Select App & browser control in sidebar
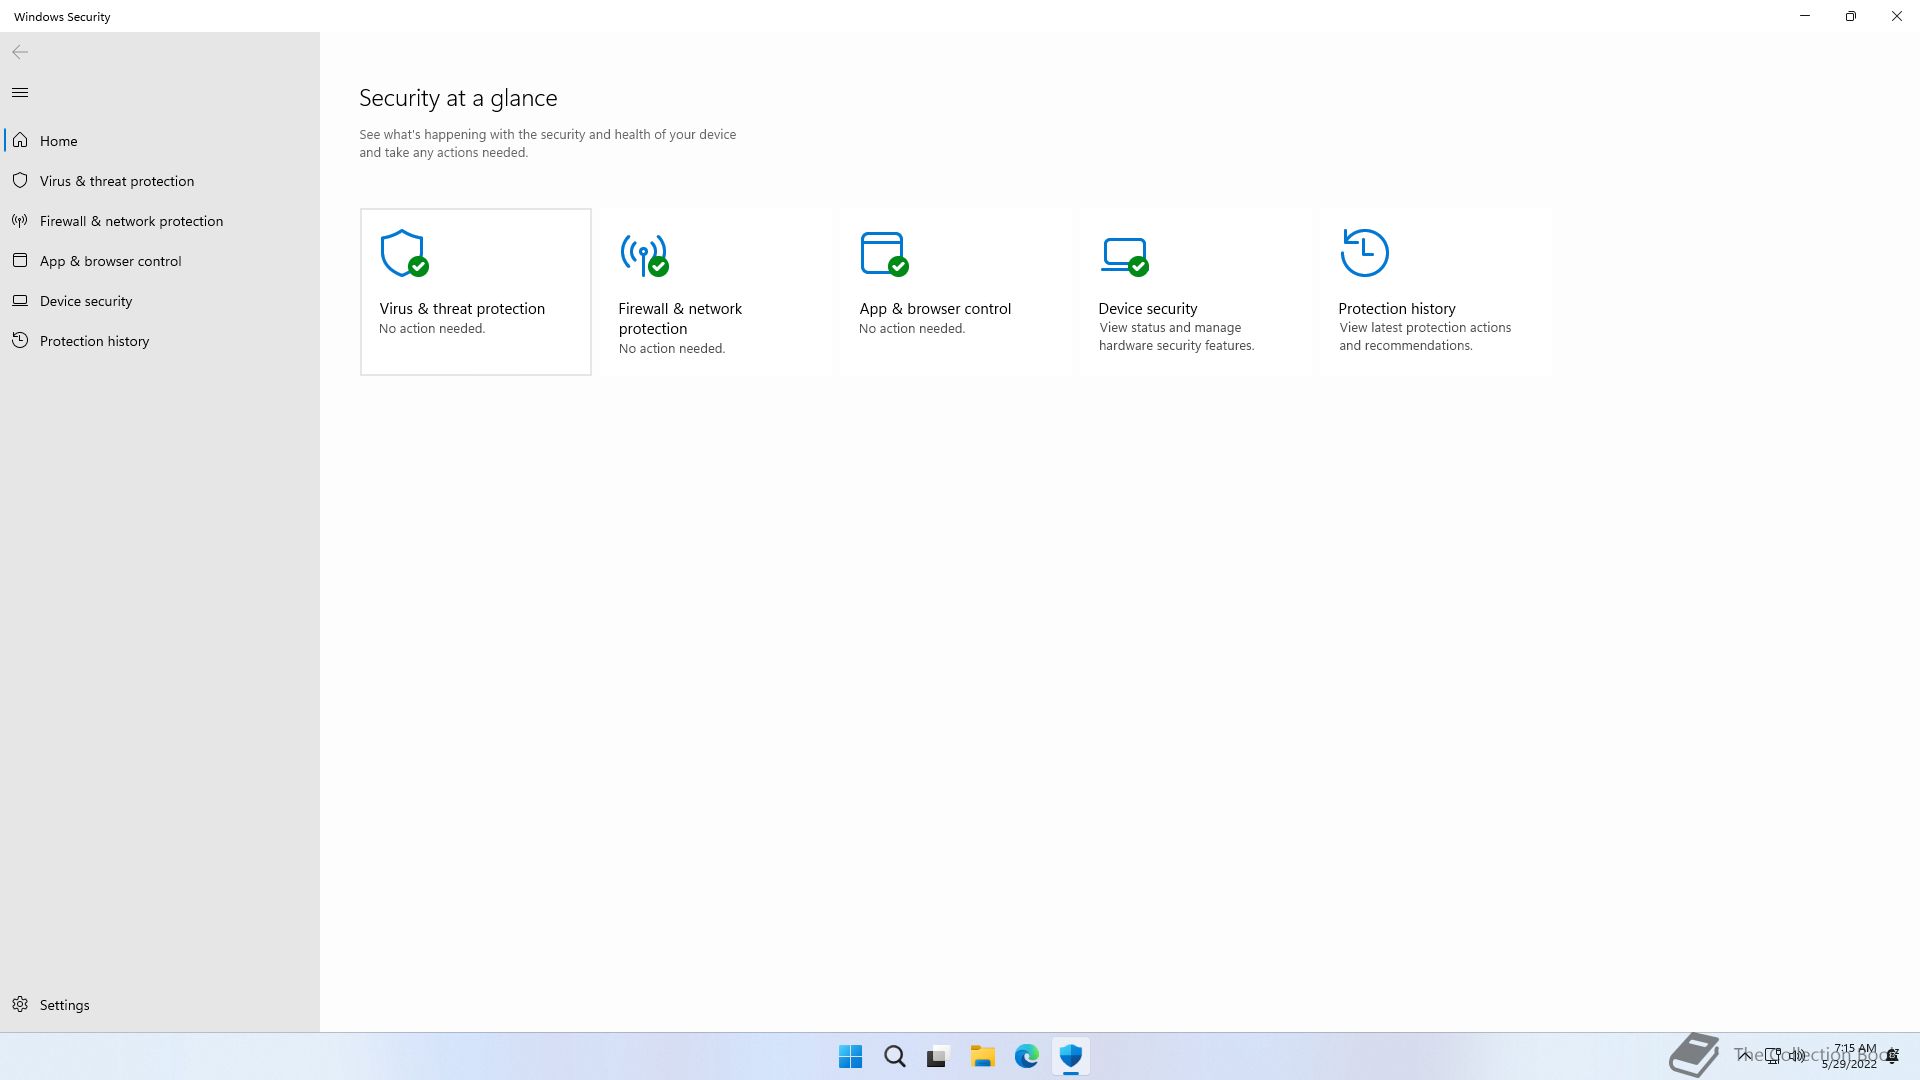Screen dimensions: 1920x1080 click(110, 261)
